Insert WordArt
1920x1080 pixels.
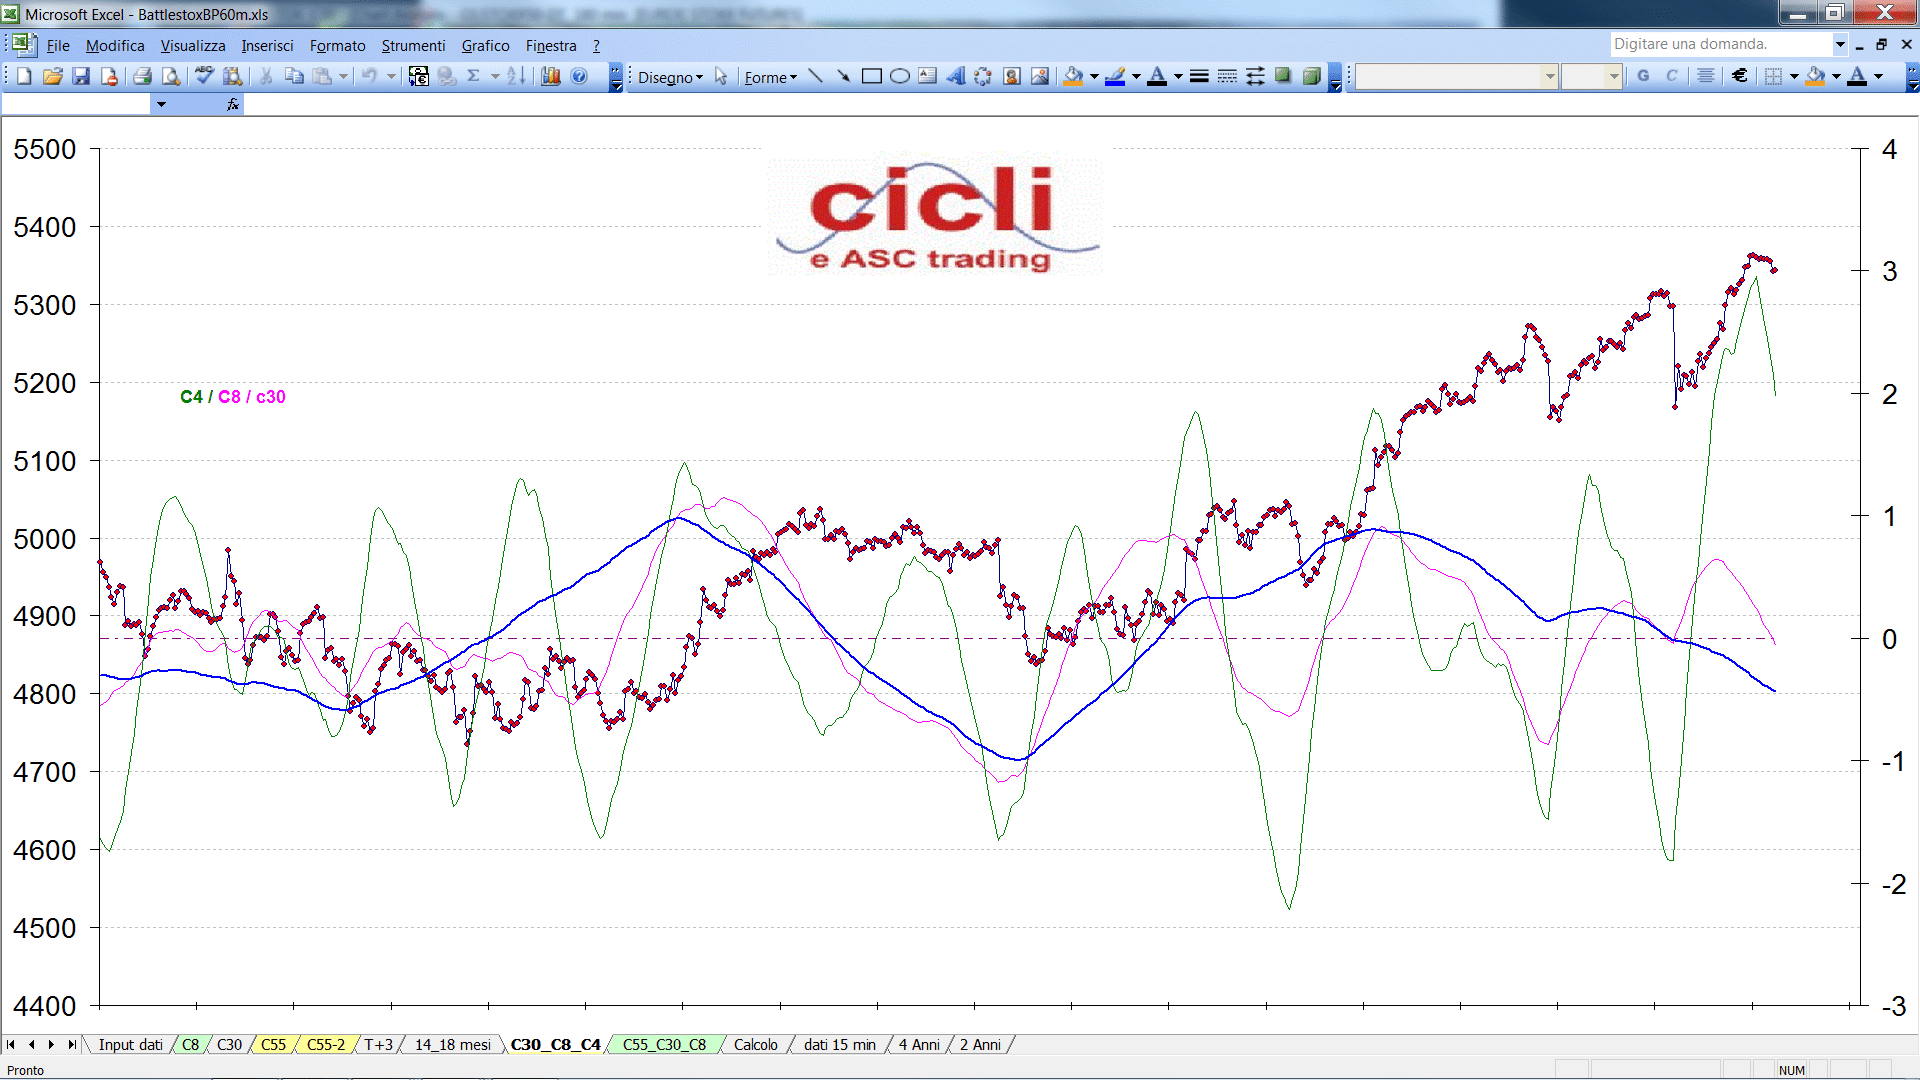(956, 76)
